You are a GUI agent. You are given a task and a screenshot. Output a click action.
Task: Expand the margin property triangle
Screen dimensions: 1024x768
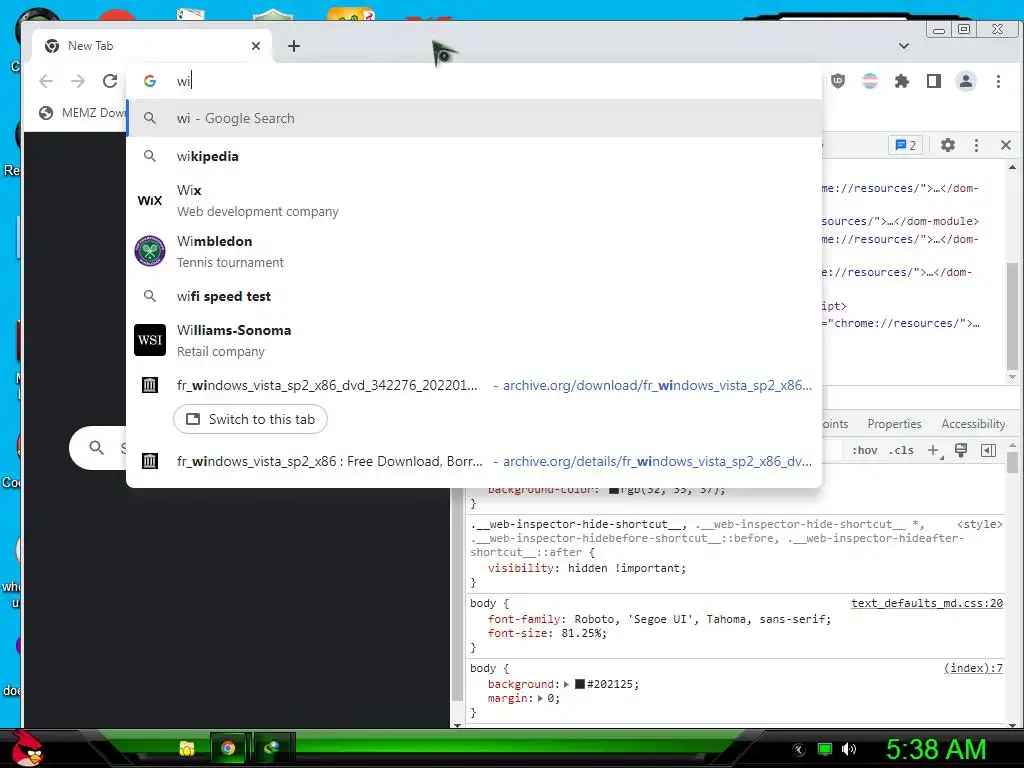click(541, 699)
